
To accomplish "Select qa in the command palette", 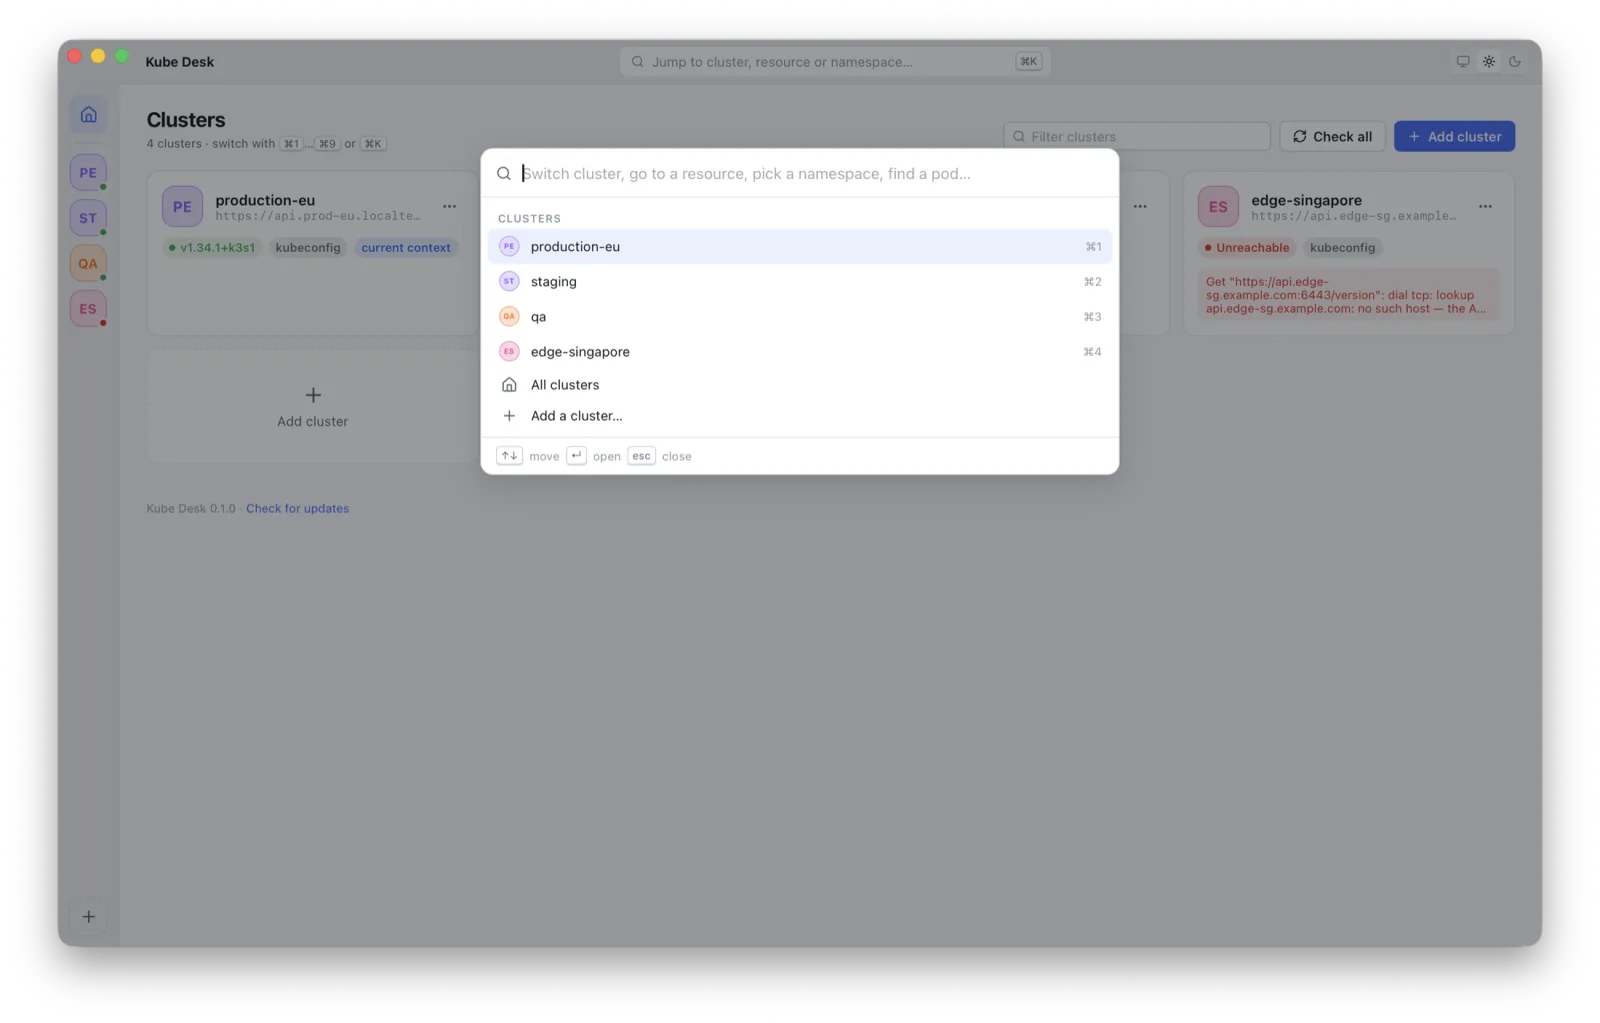I will [800, 316].
